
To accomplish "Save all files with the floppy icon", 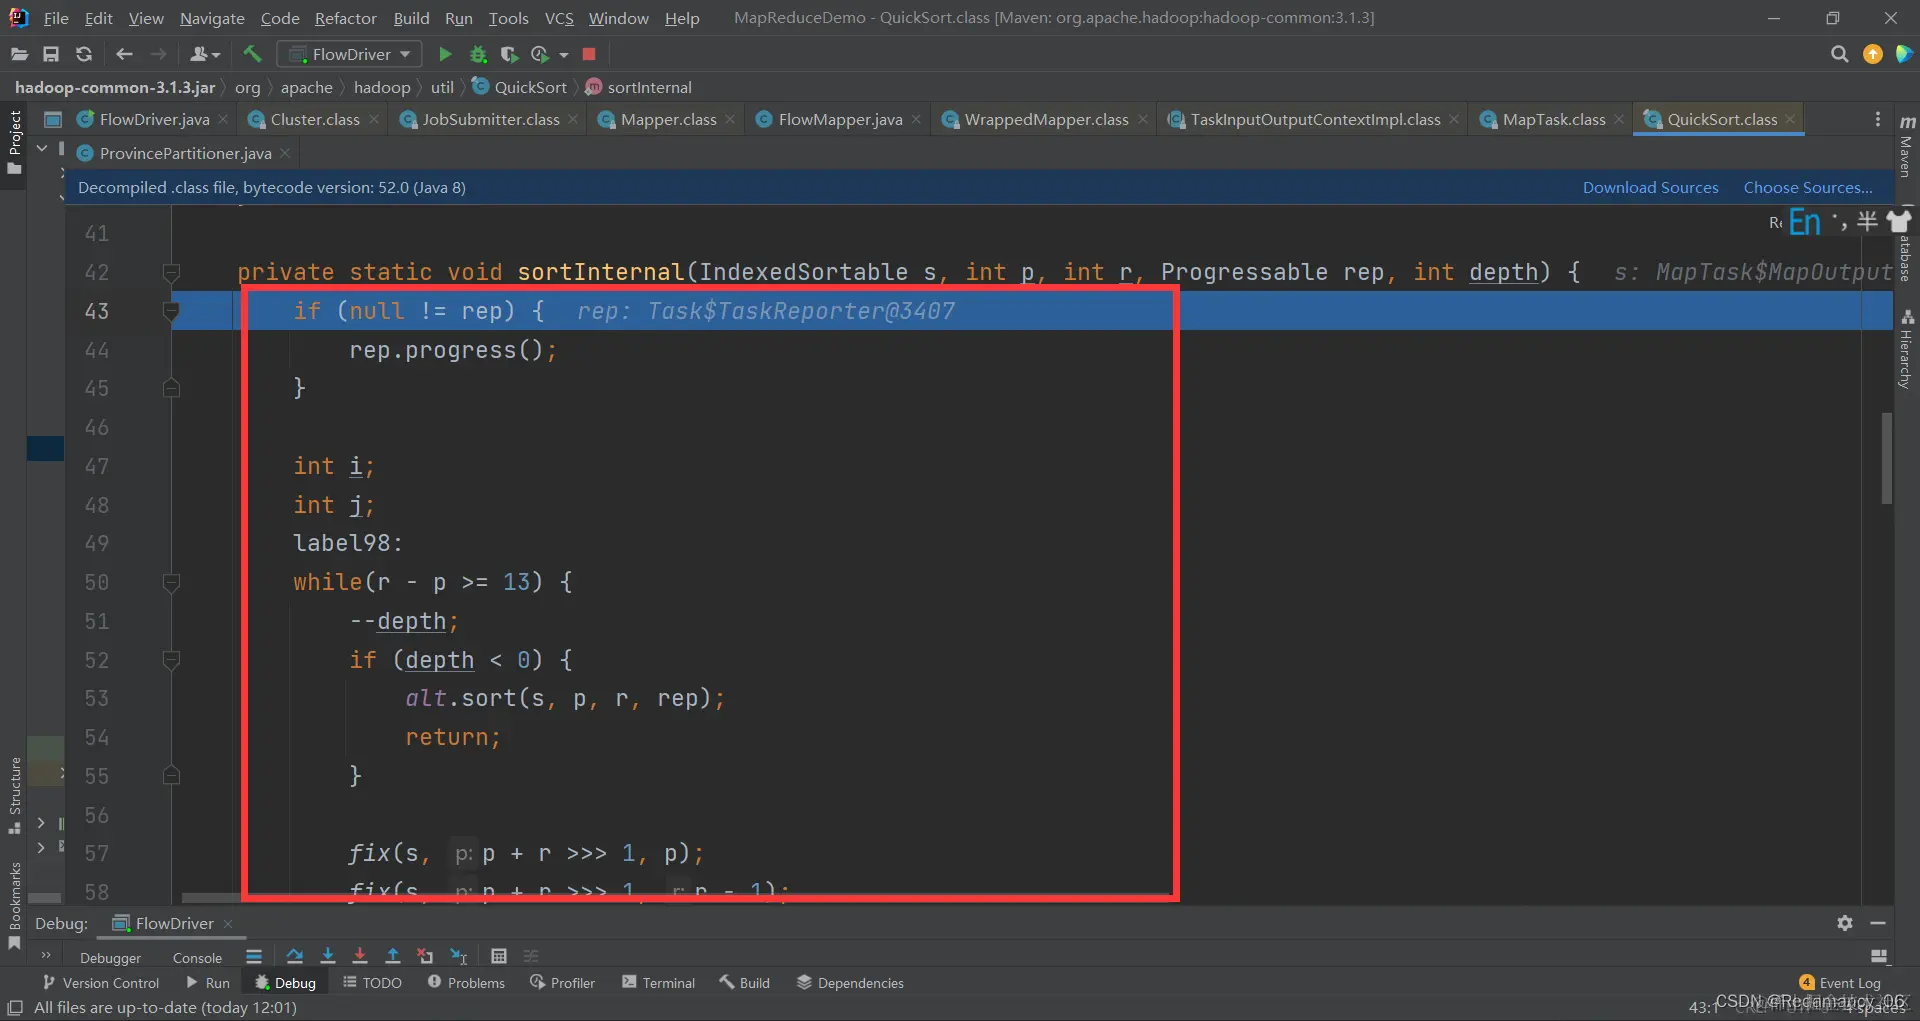I will (x=51, y=54).
